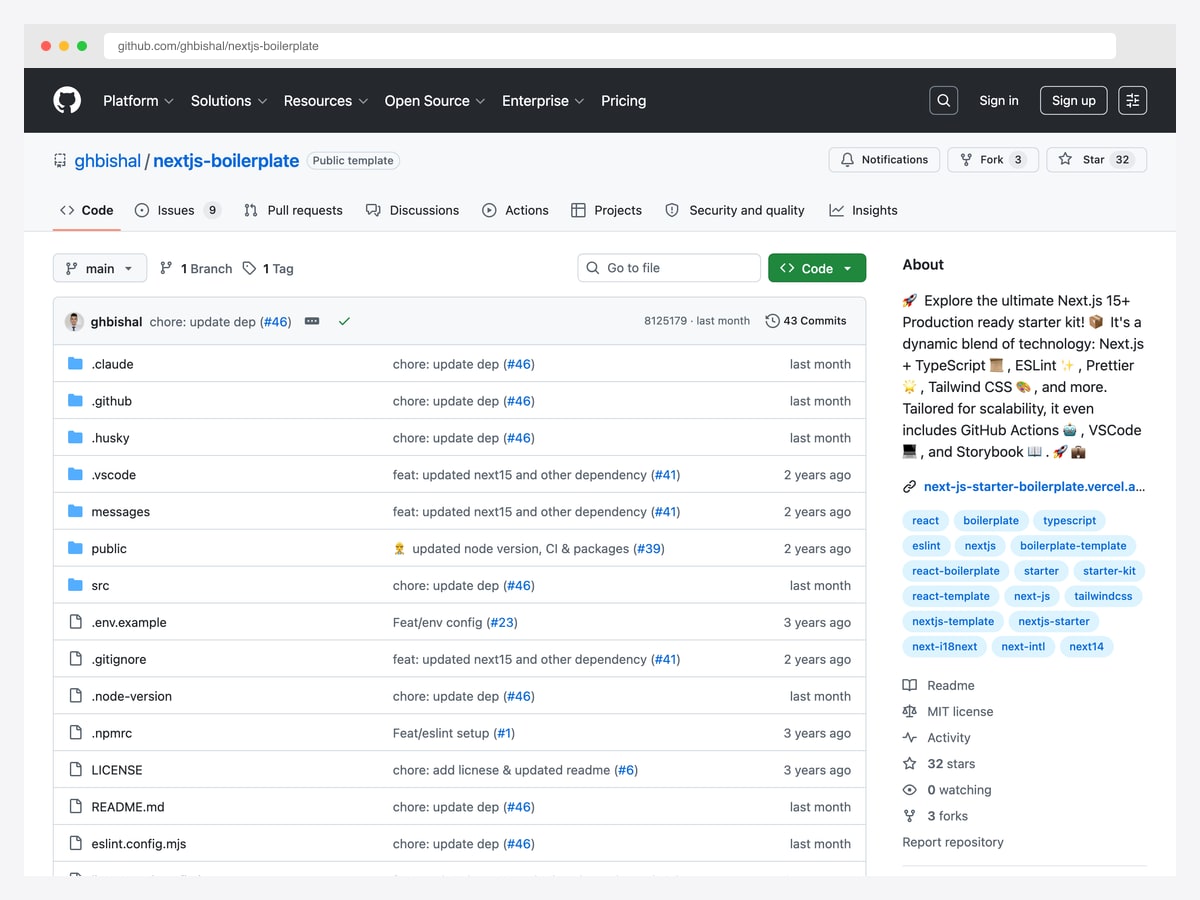
Task: Open the appearance settings sliders icon
Action: (1132, 100)
